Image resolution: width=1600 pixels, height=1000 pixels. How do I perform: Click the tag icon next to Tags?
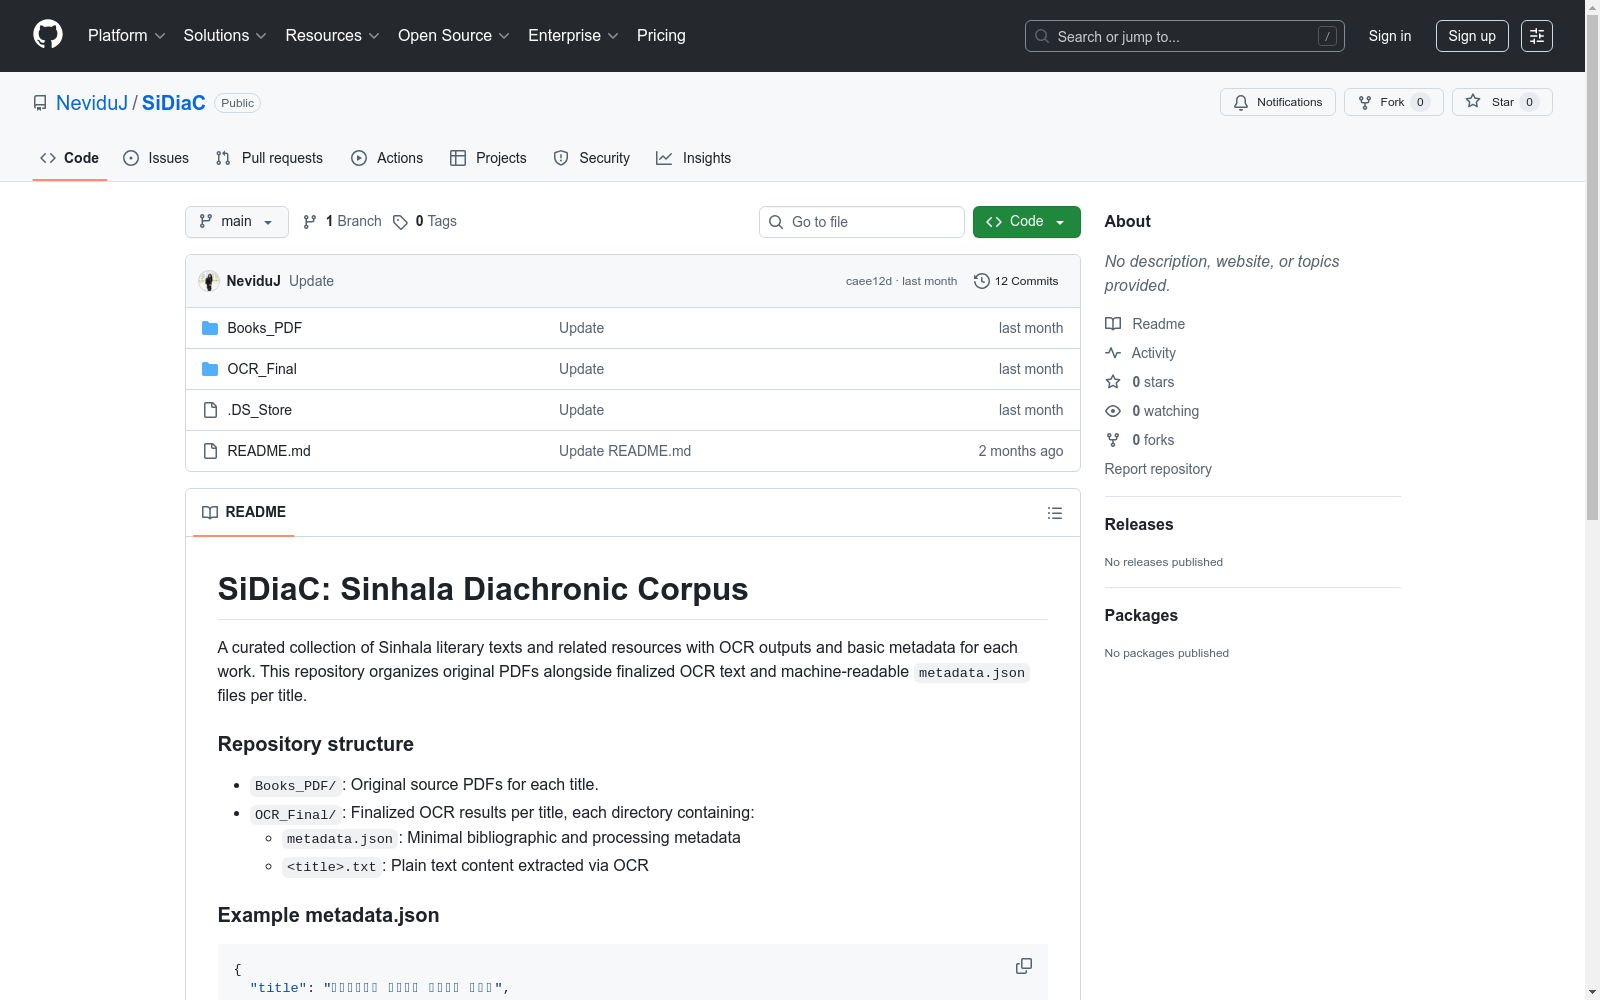pyautogui.click(x=400, y=222)
